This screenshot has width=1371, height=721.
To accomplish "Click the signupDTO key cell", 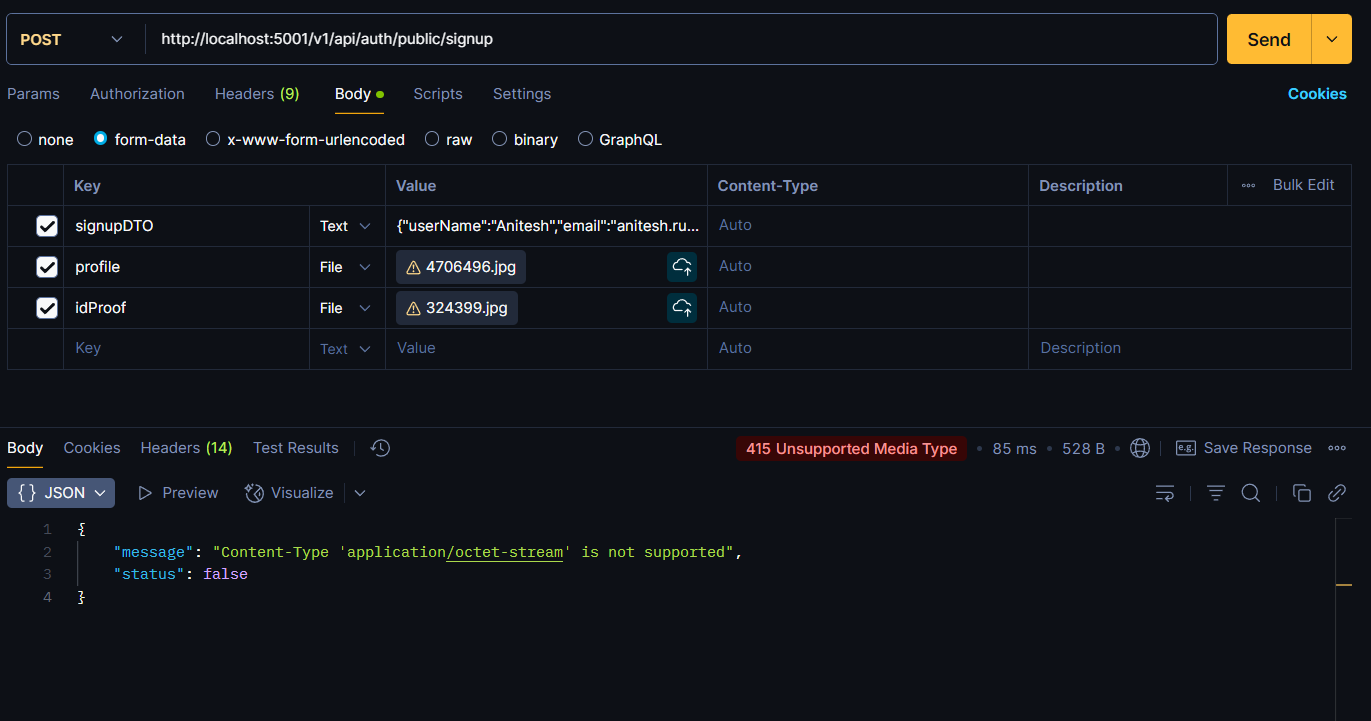I will tap(186, 226).
